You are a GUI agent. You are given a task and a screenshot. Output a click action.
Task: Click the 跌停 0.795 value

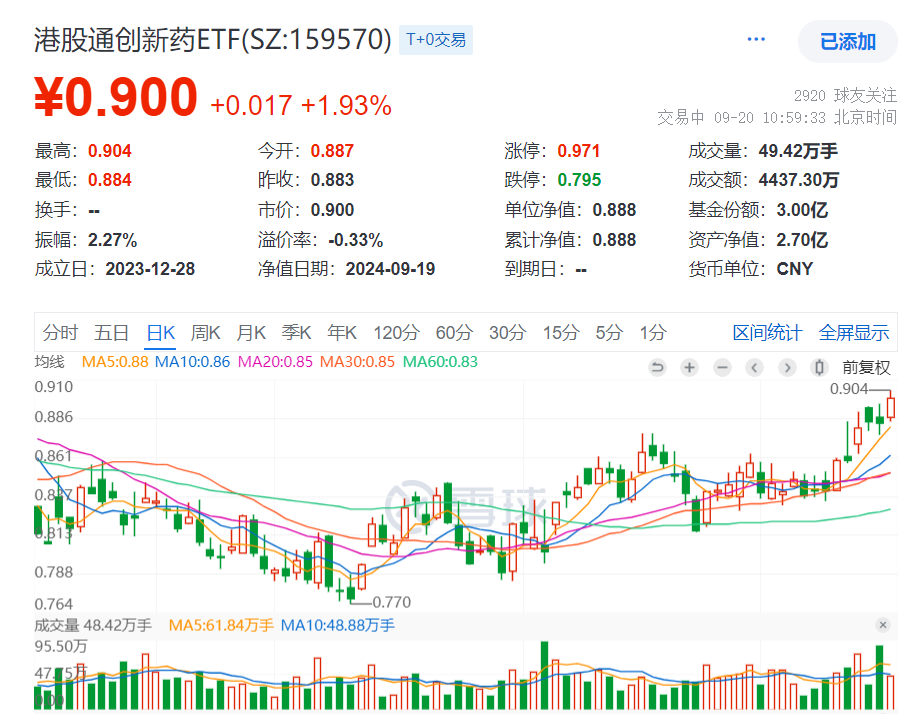pyautogui.click(x=578, y=180)
